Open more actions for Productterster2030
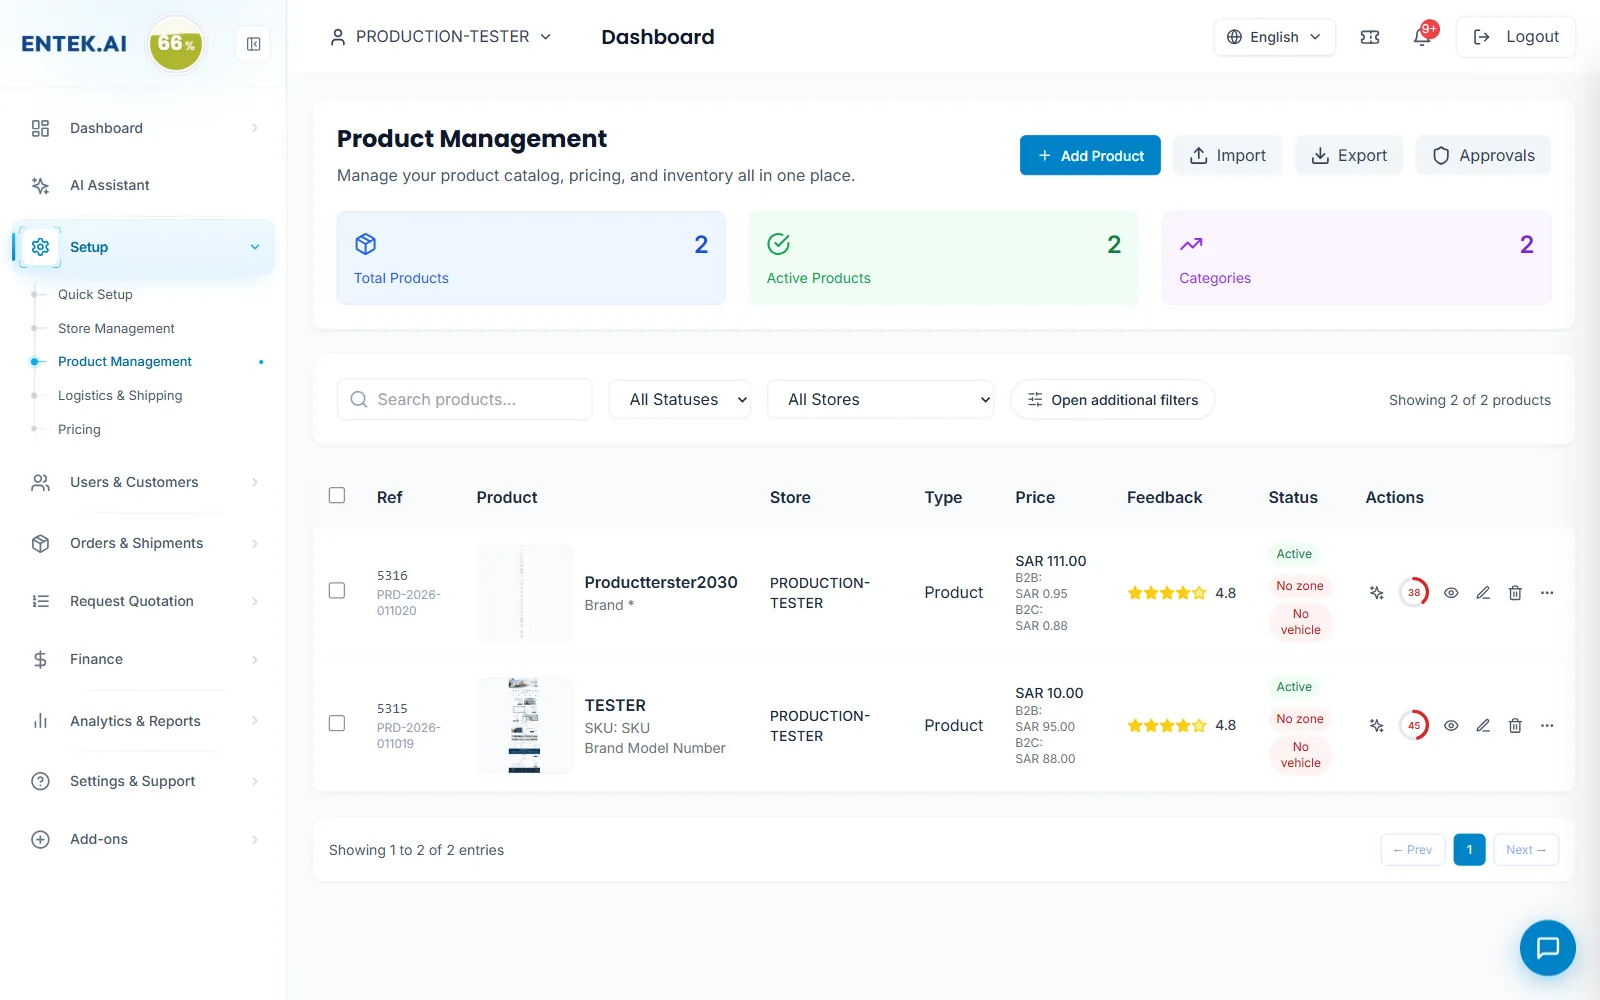The image size is (1600, 1000). pos(1547,593)
